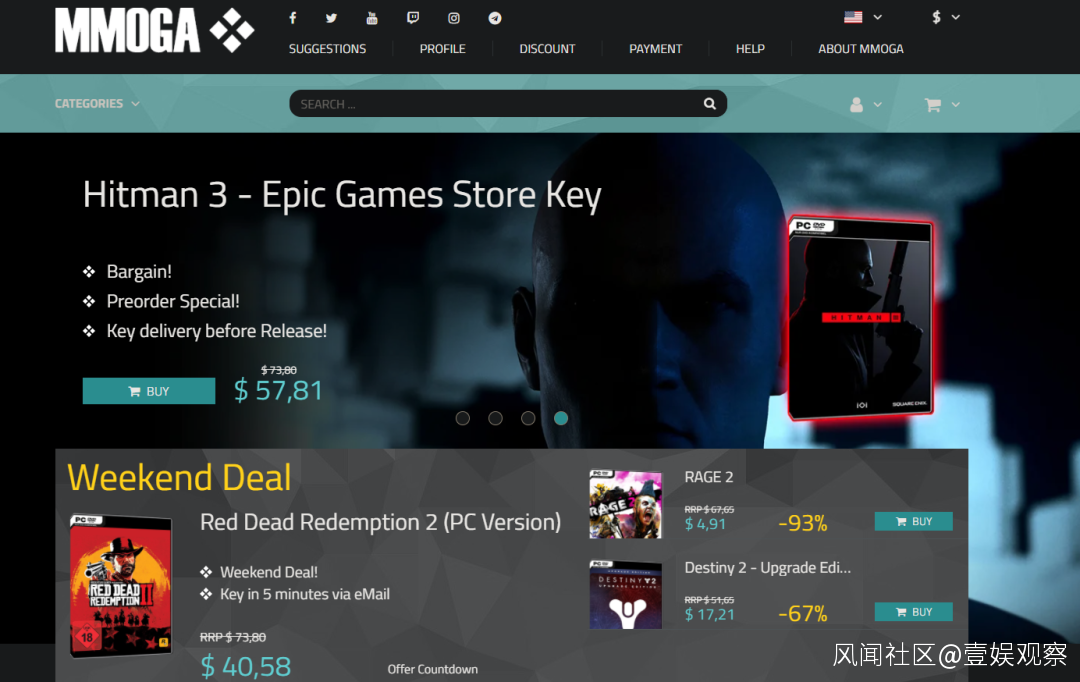This screenshot has height=682, width=1080.
Task: Open the Red Dead Redemption 2 cover
Action: [121, 586]
